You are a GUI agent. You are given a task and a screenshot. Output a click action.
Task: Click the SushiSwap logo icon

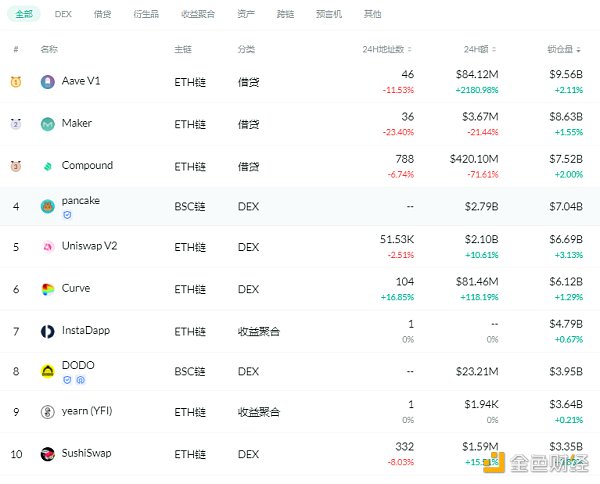pyautogui.click(x=48, y=454)
